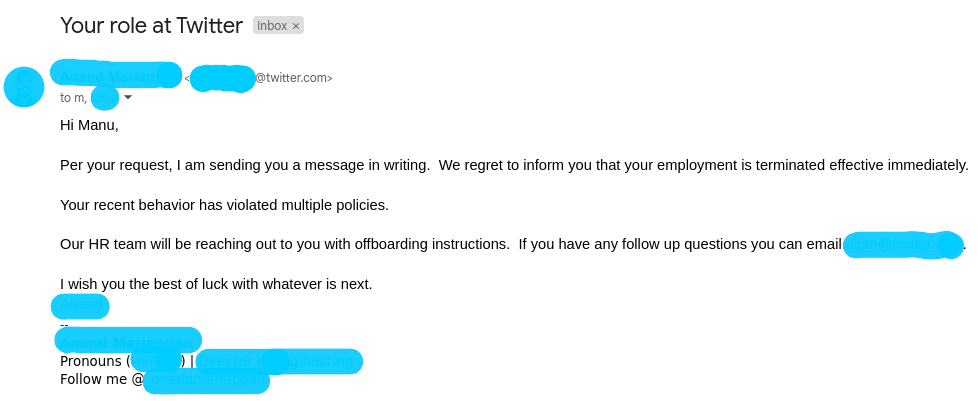This screenshot has height=401, width=978.
Task: Open the blurred email link after "you can email"
Action: 903,244
